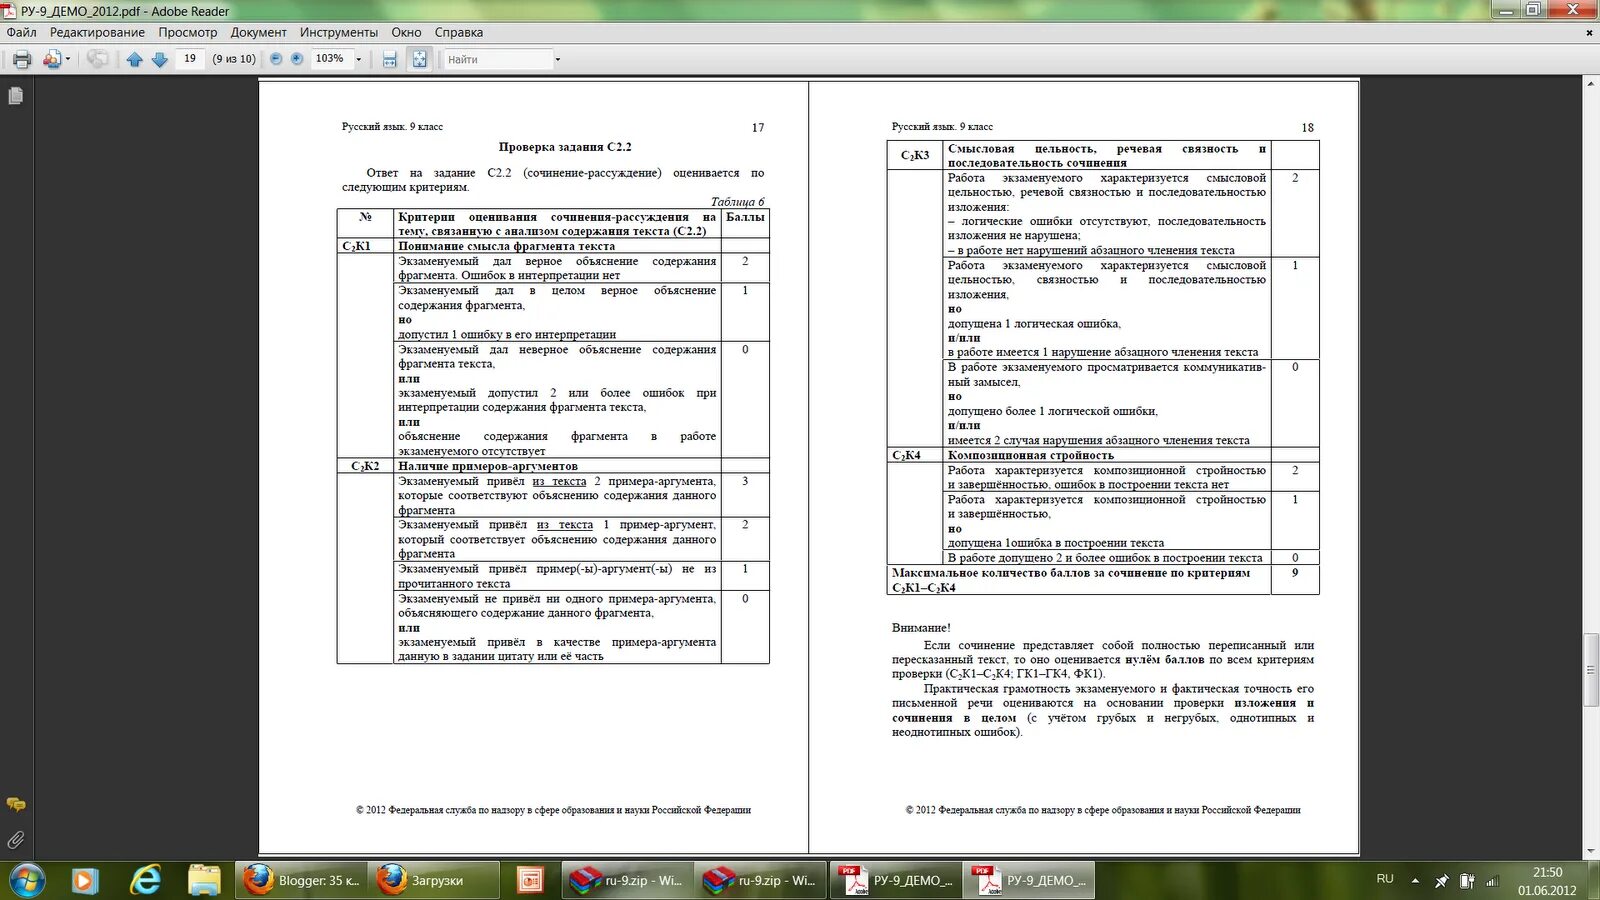
Task: Show the Pages thumbnails panel icon
Action: 15,96
